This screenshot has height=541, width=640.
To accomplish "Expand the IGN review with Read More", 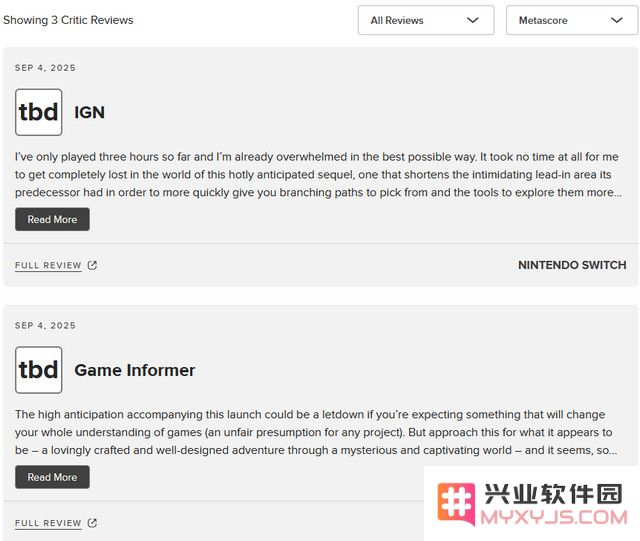I will point(52,220).
